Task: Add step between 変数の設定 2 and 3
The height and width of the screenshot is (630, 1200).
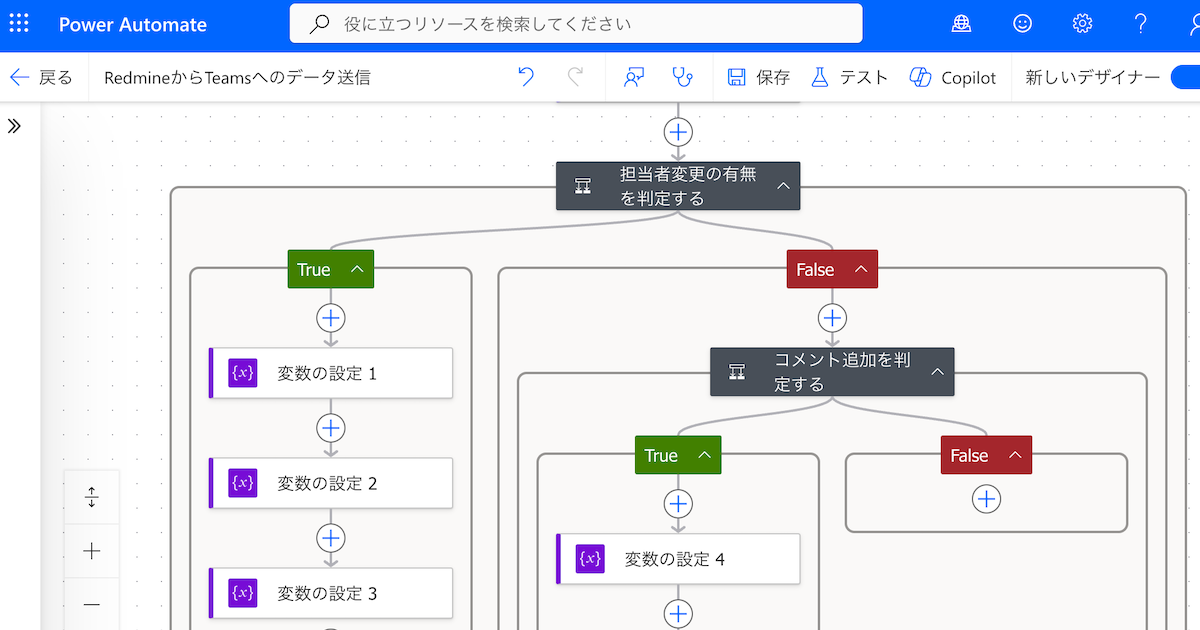Action: 330,538
